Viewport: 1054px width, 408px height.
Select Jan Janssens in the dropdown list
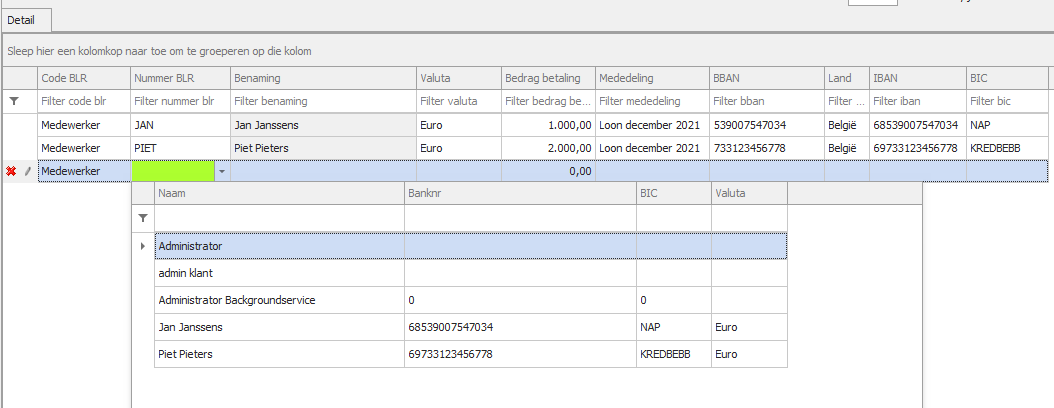tap(471, 327)
